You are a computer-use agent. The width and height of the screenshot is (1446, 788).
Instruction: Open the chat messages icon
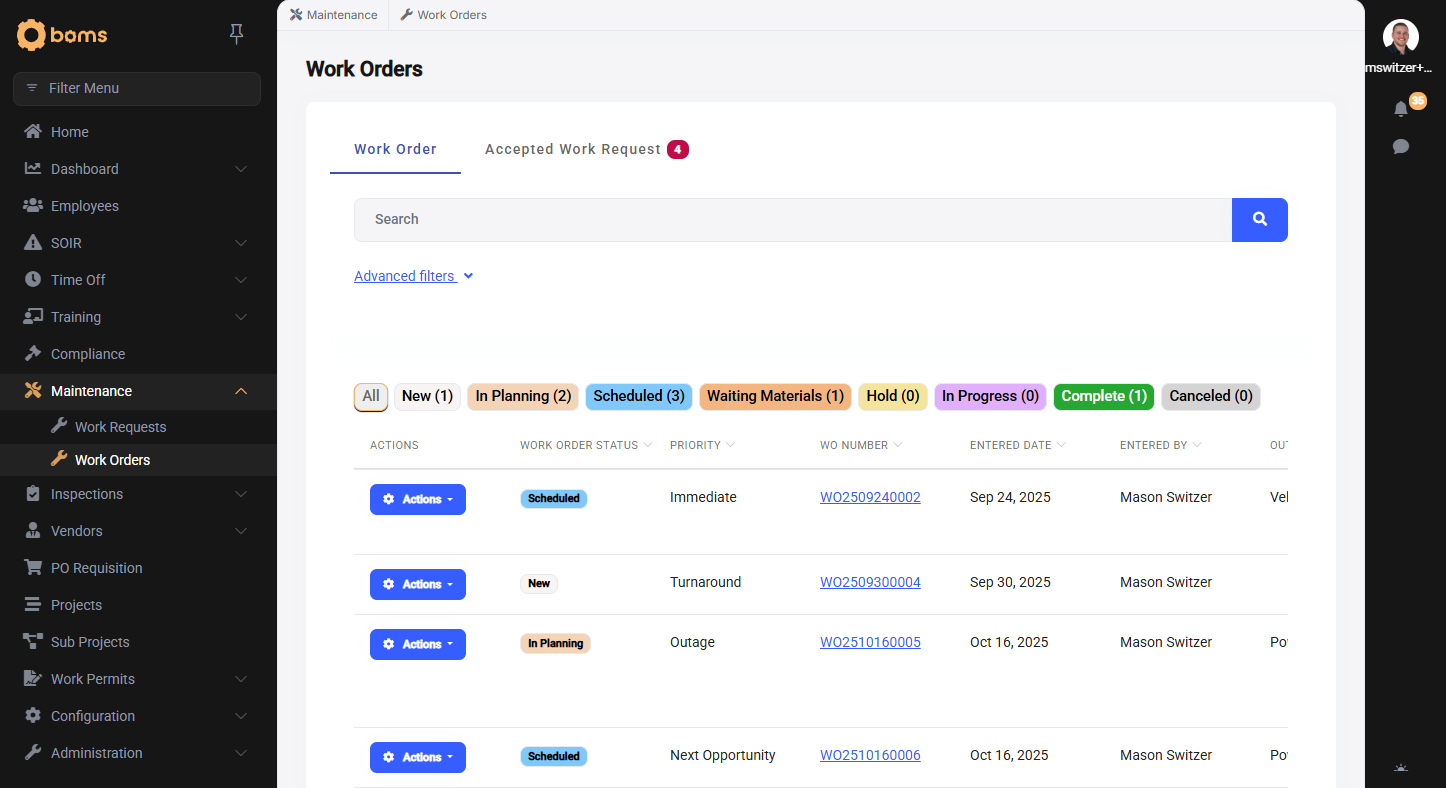pyautogui.click(x=1400, y=146)
